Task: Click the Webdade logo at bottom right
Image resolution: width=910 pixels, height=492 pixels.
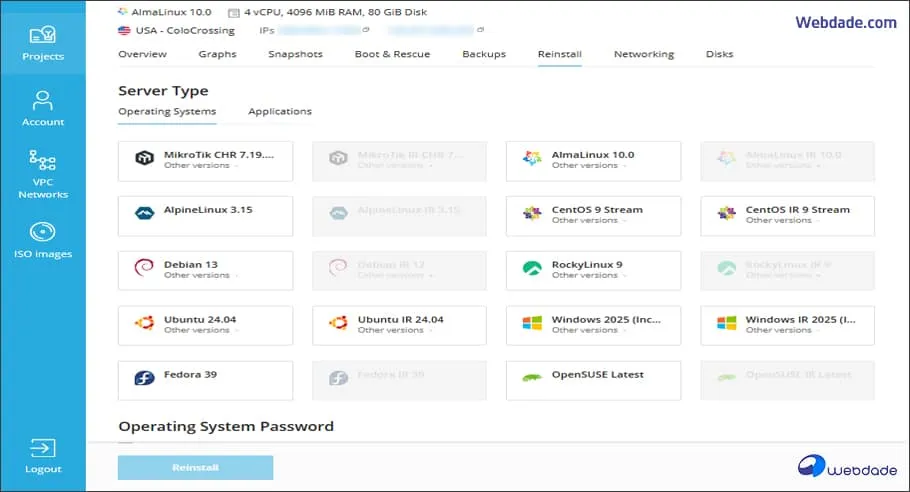Action: (847, 466)
